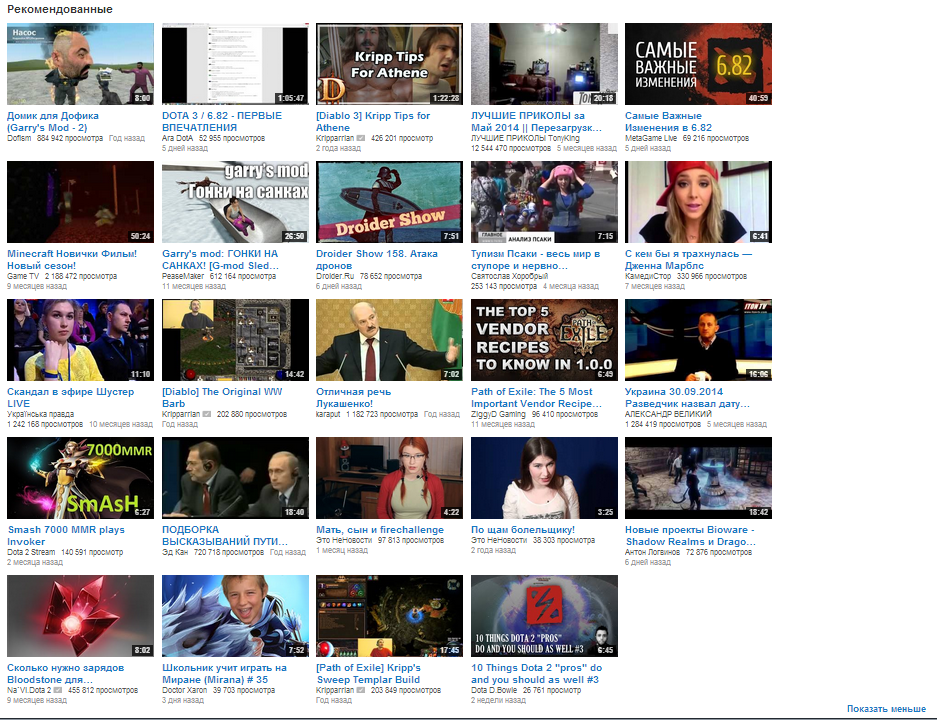Open 'По щам болельщику!' title link

[x=523, y=529]
